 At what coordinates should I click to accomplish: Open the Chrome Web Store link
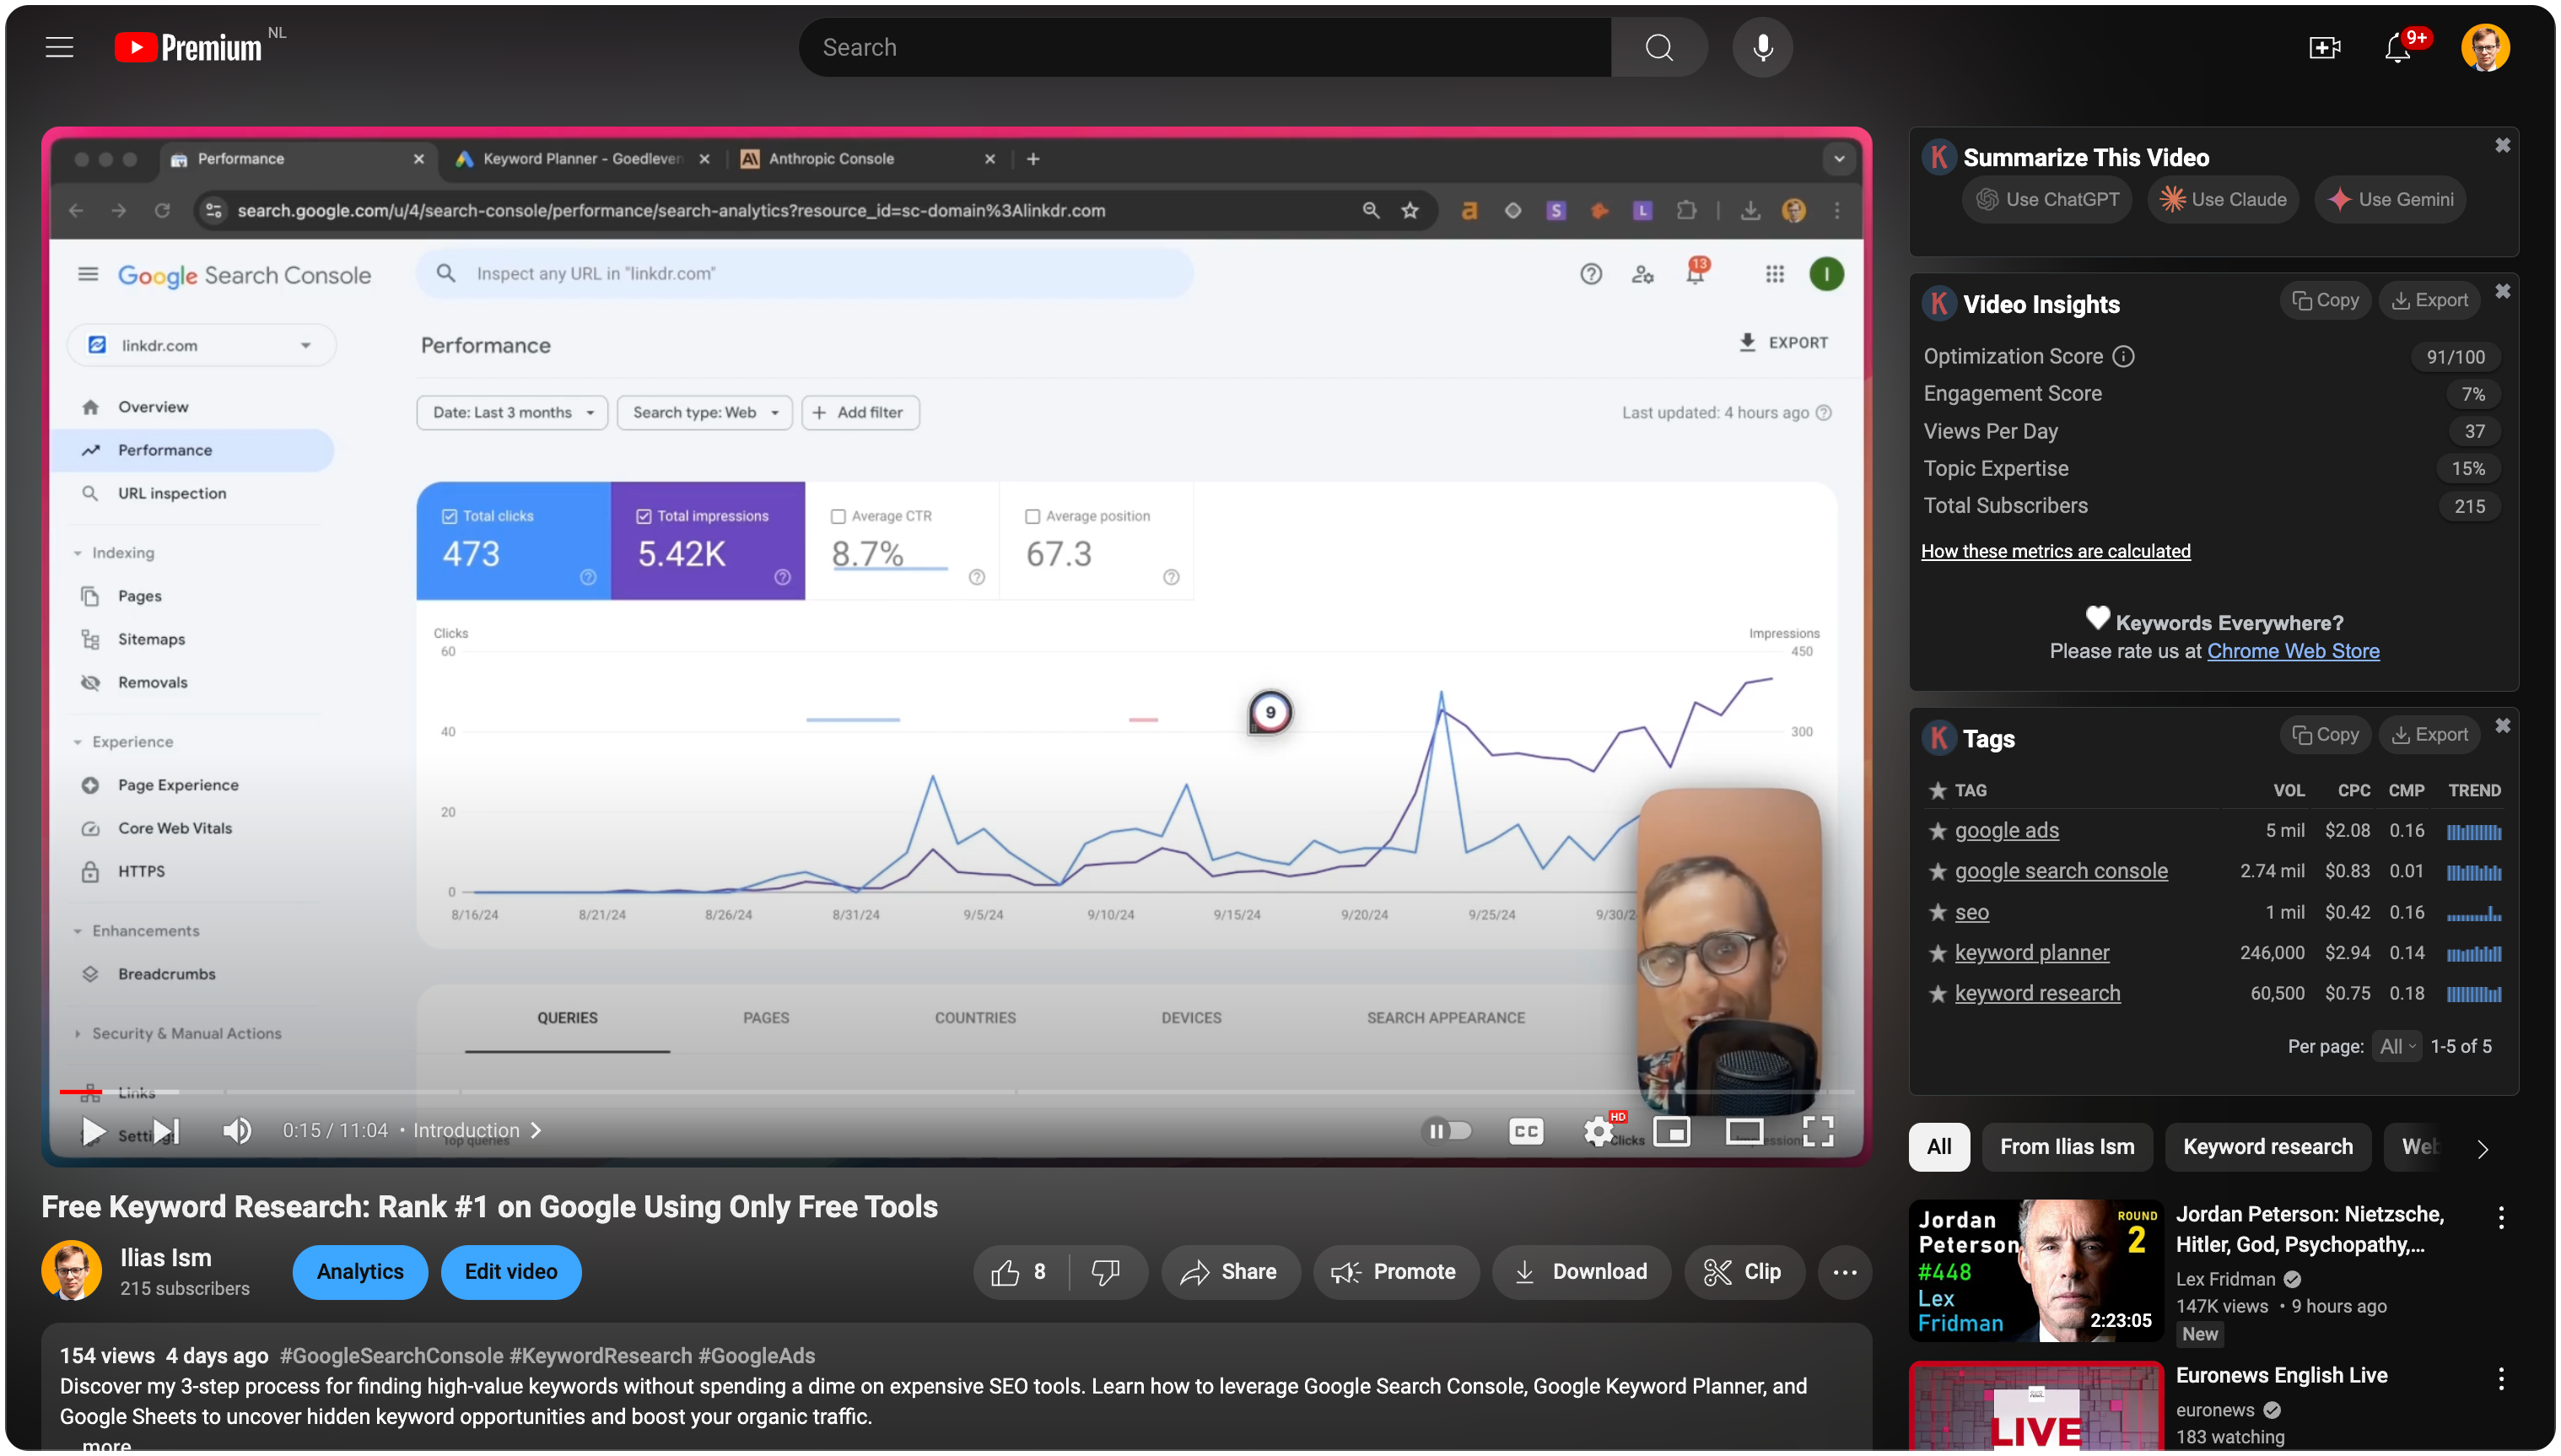click(x=2292, y=651)
